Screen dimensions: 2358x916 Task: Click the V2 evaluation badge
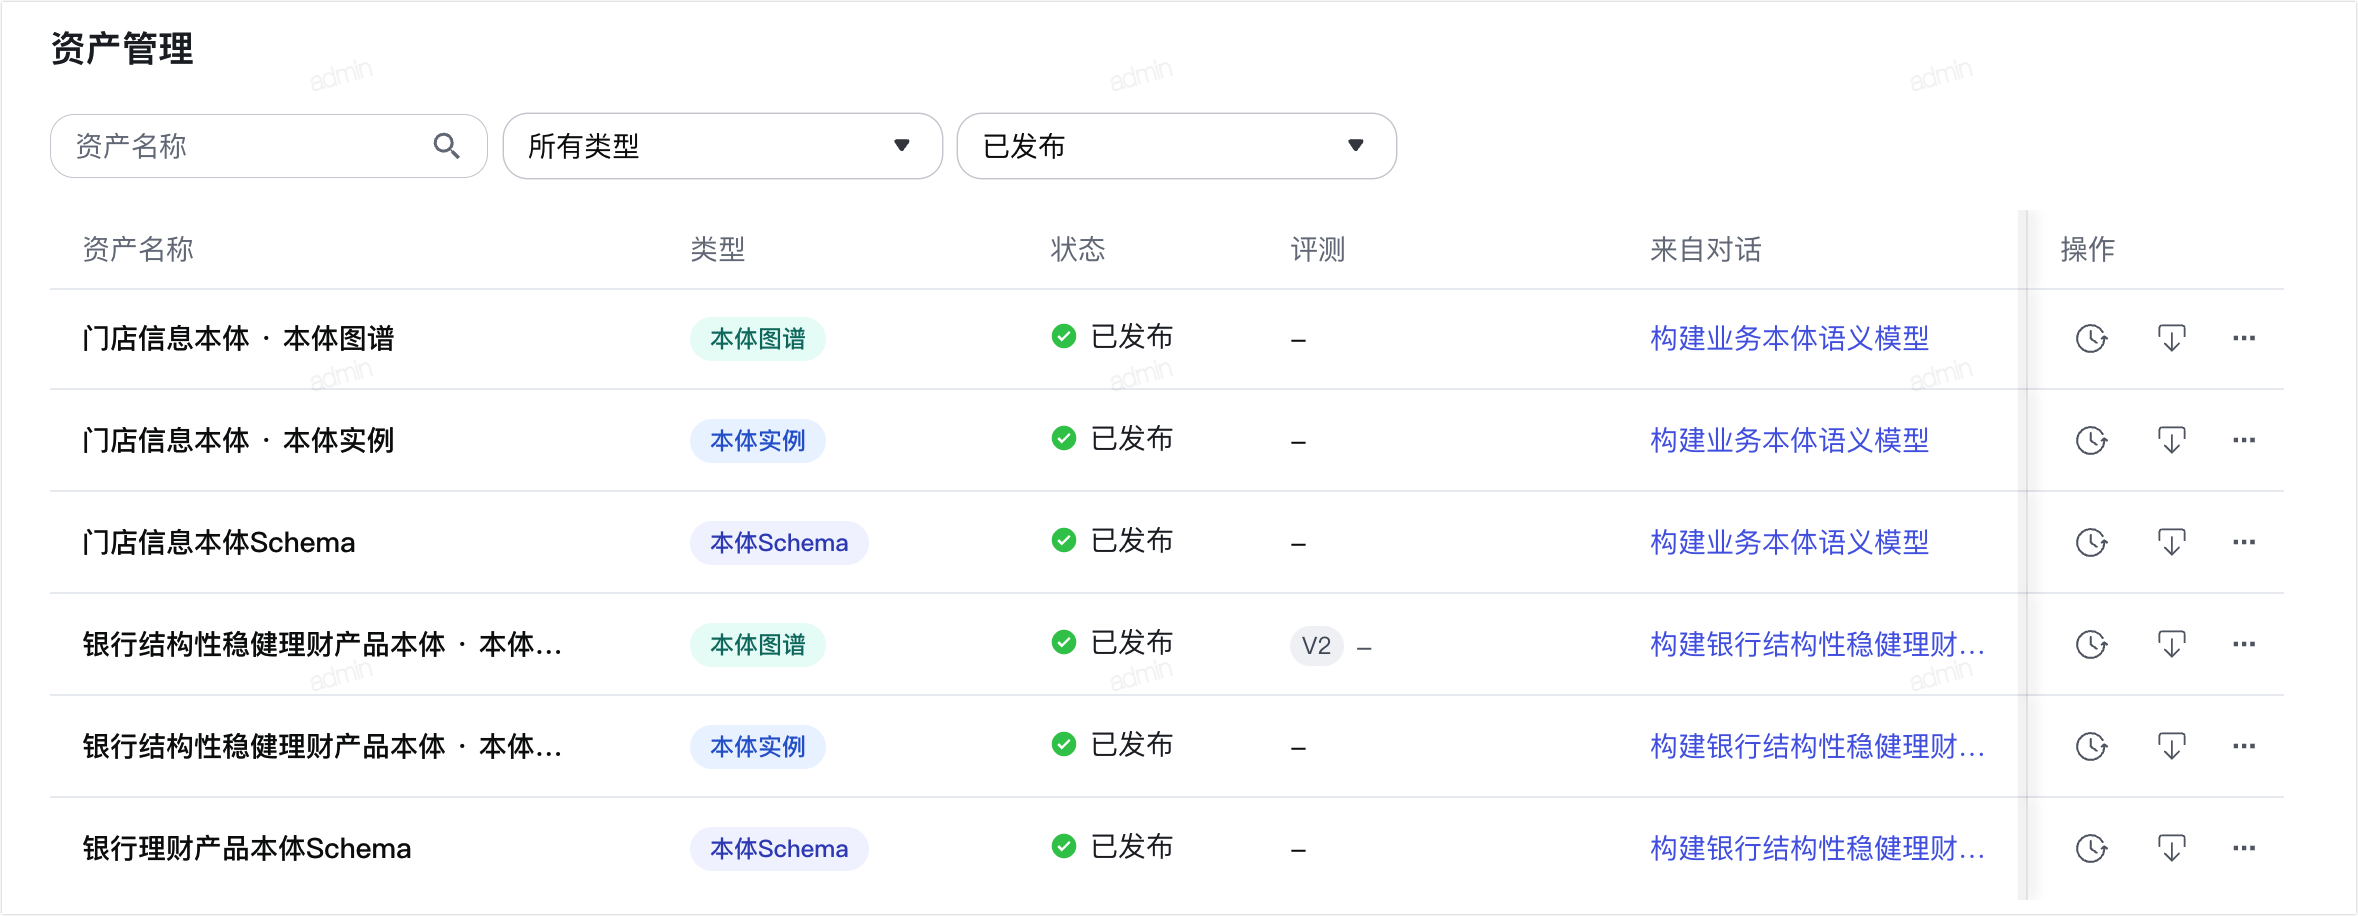[1316, 645]
